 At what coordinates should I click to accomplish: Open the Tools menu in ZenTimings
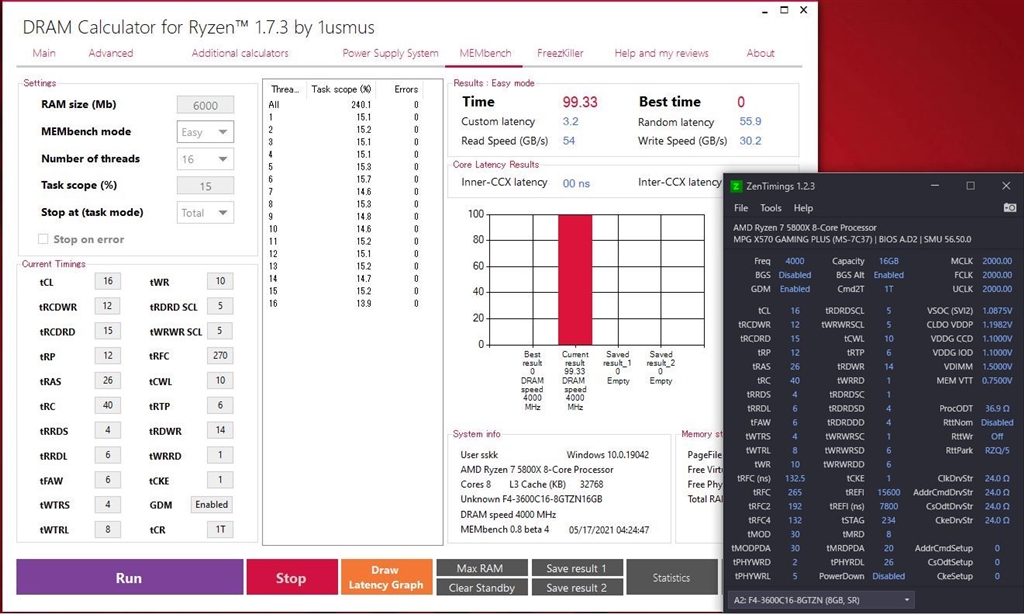[771, 208]
